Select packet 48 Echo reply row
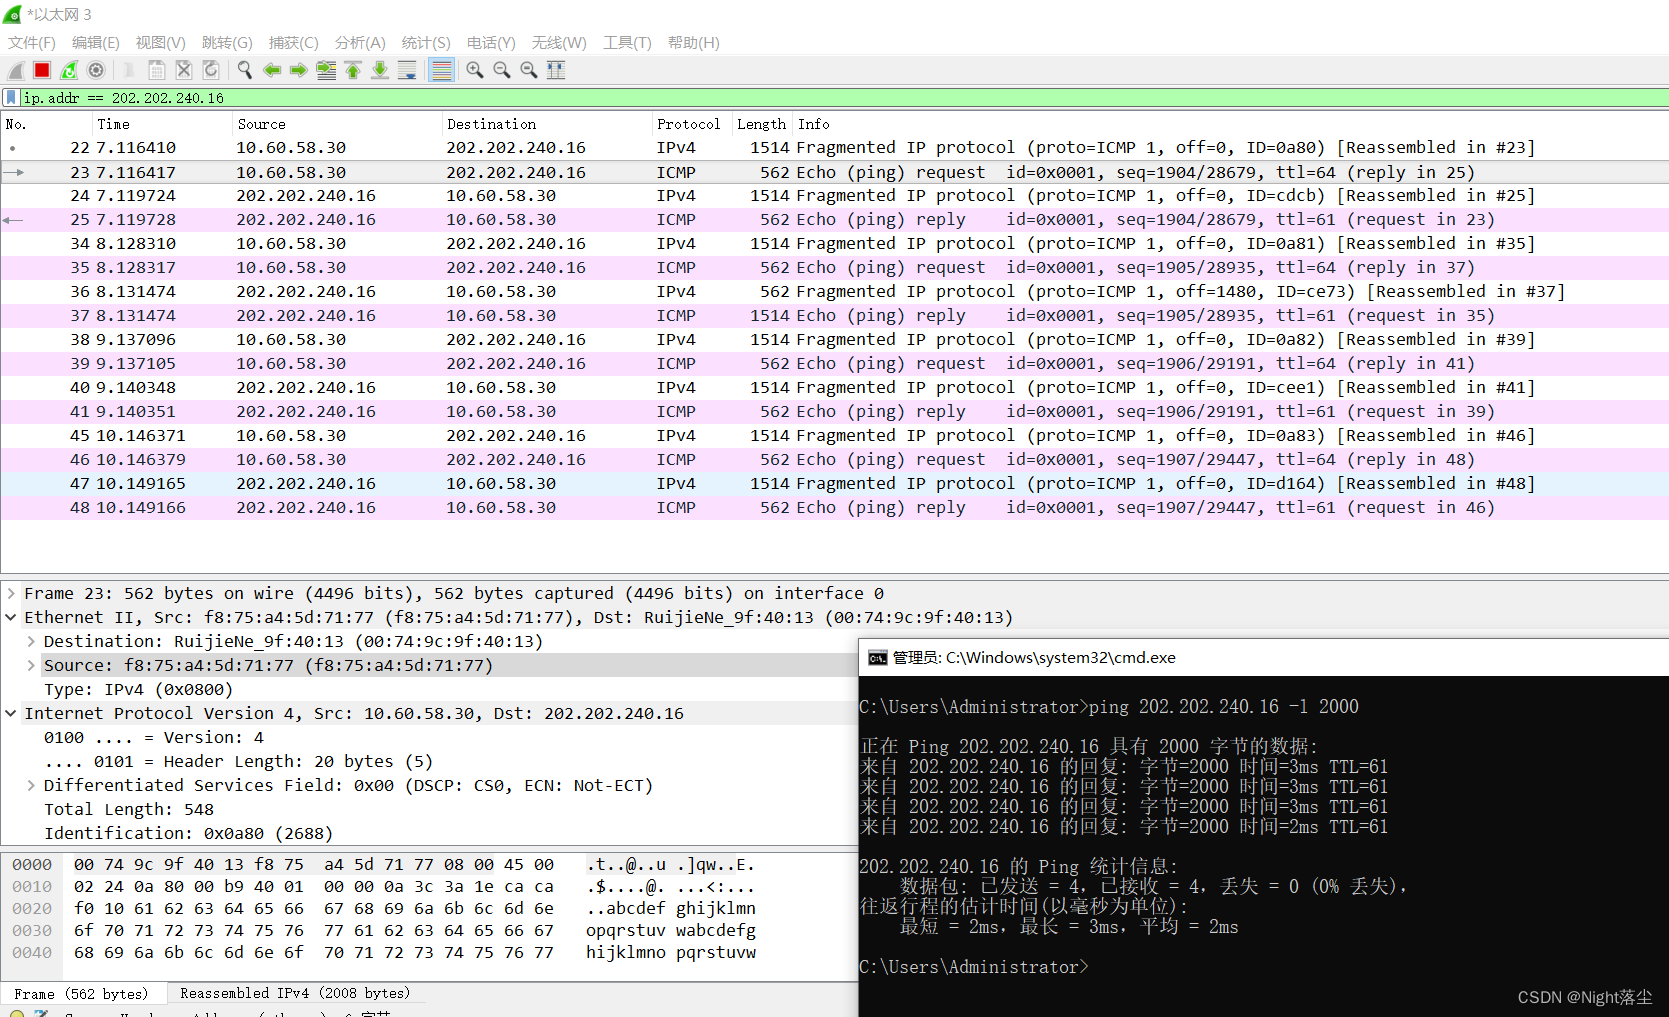This screenshot has width=1669, height=1017. pyautogui.click(x=834, y=507)
